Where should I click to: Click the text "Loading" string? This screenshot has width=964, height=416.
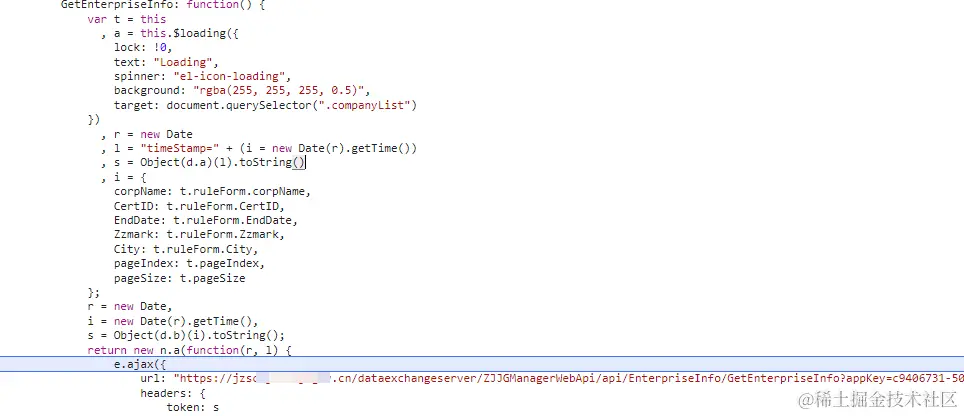click(x=183, y=62)
